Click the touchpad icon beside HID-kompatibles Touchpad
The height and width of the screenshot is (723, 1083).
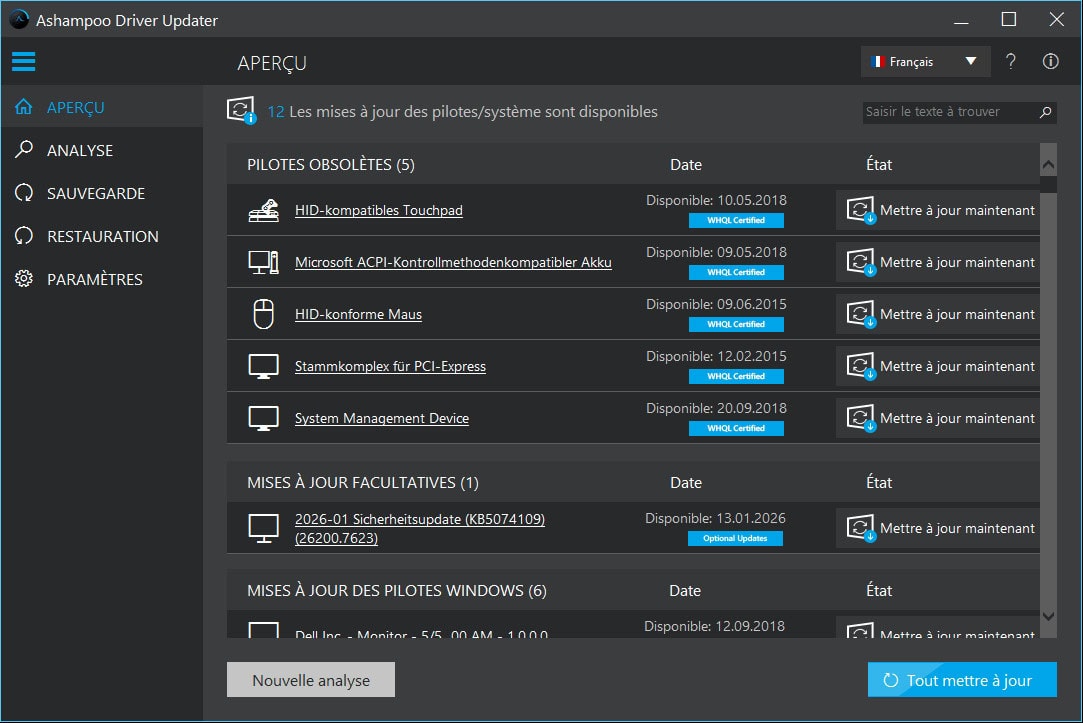tap(263, 209)
